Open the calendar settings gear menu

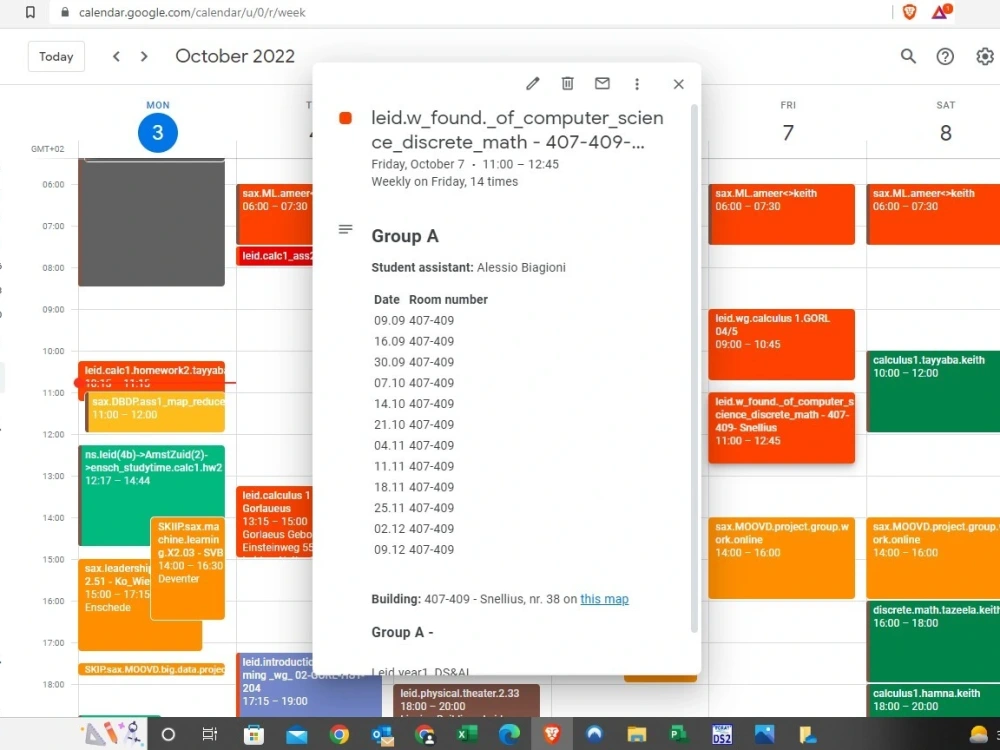985,56
